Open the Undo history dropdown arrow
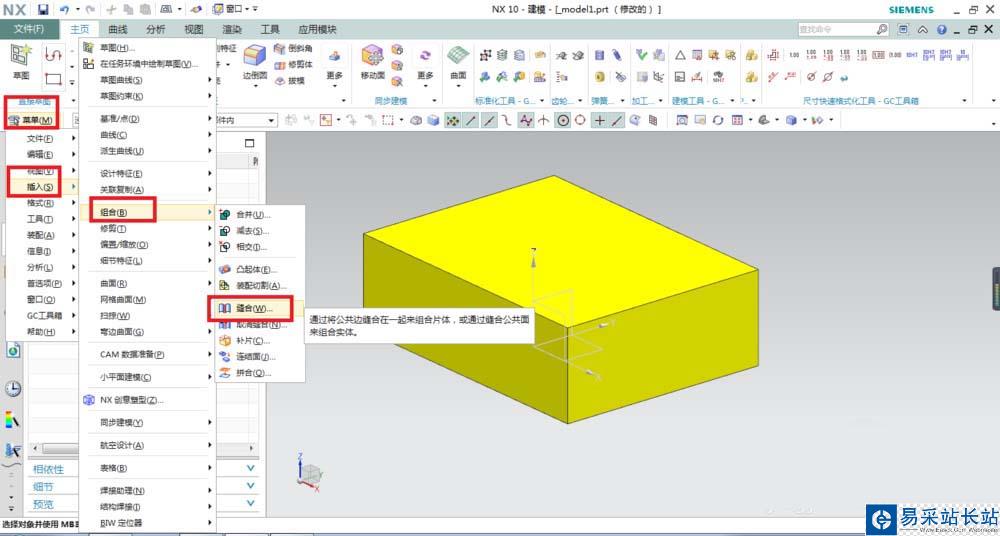 (77, 10)
